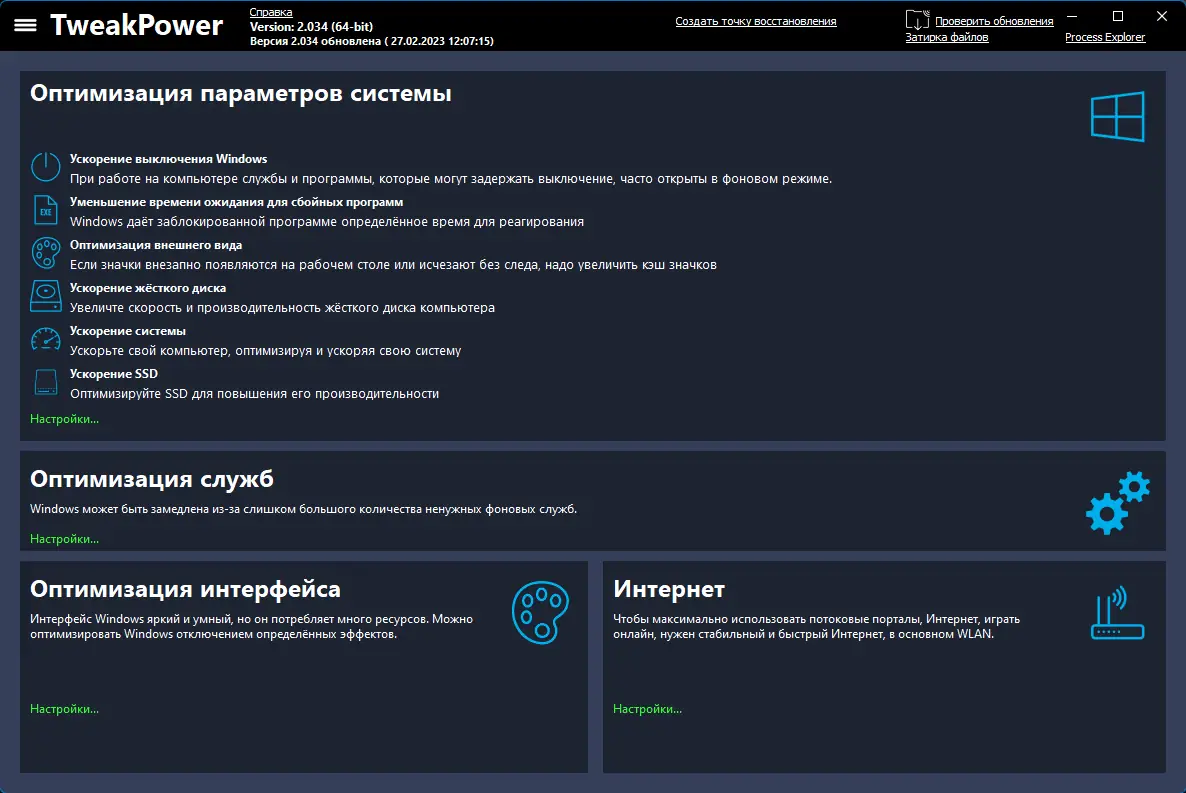
Task: Click the speedometer icon for Ускорение системы
Action: click(x=45, y=339)
